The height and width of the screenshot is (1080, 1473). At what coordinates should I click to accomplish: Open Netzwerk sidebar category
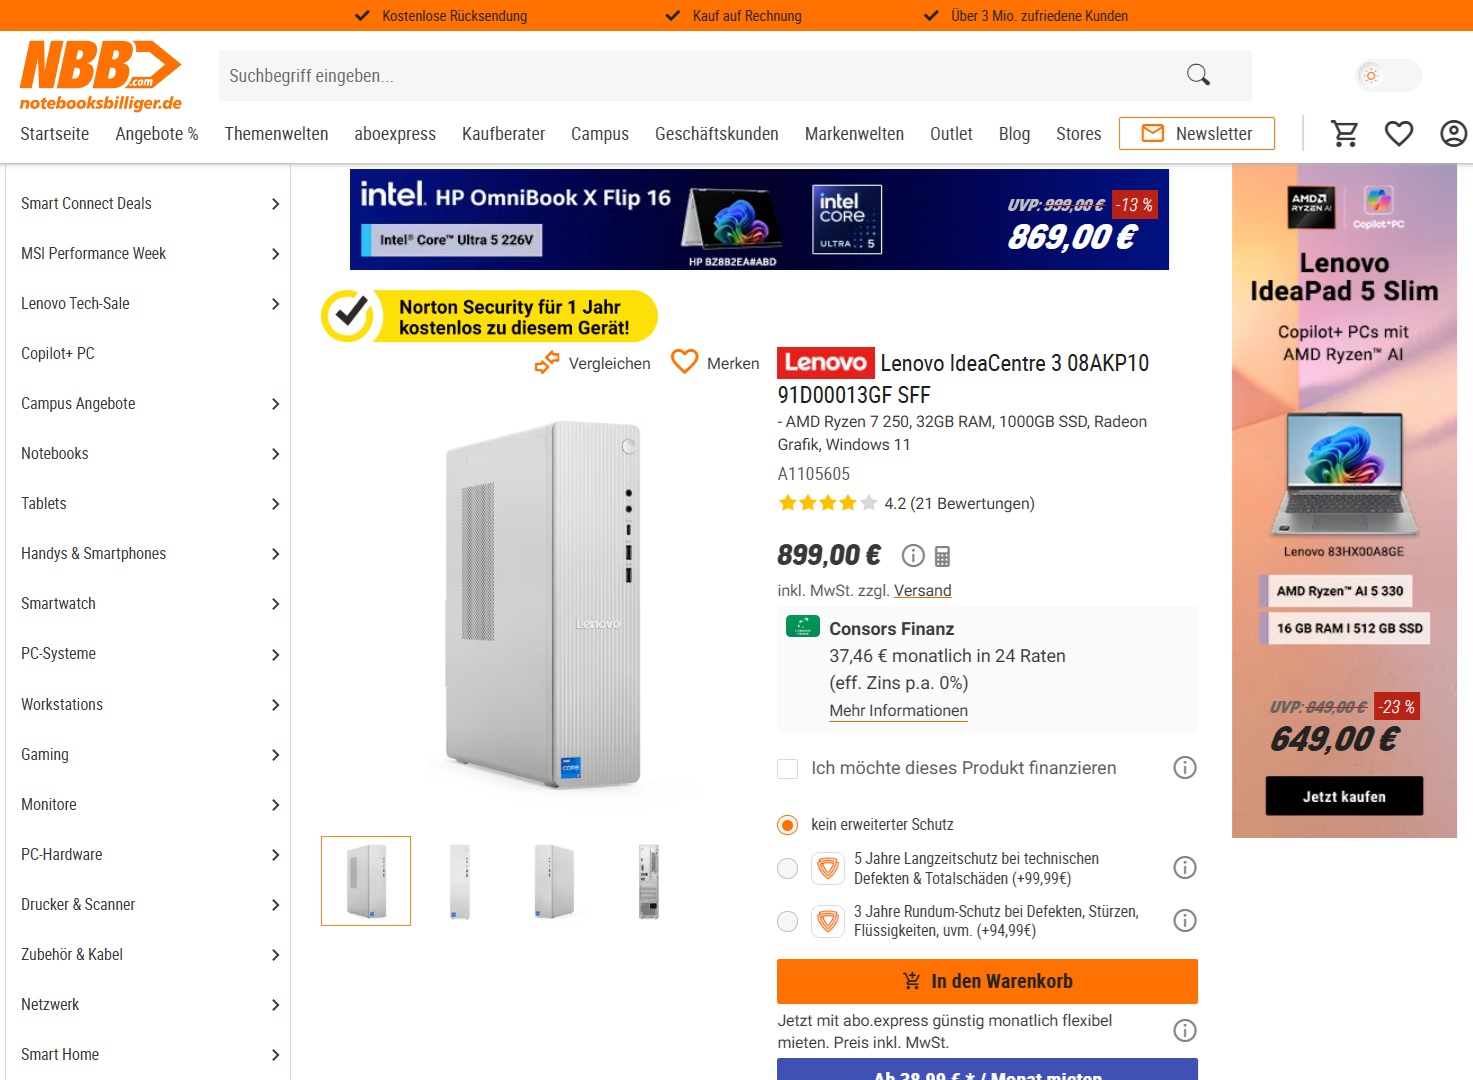tap(50, 1005)
